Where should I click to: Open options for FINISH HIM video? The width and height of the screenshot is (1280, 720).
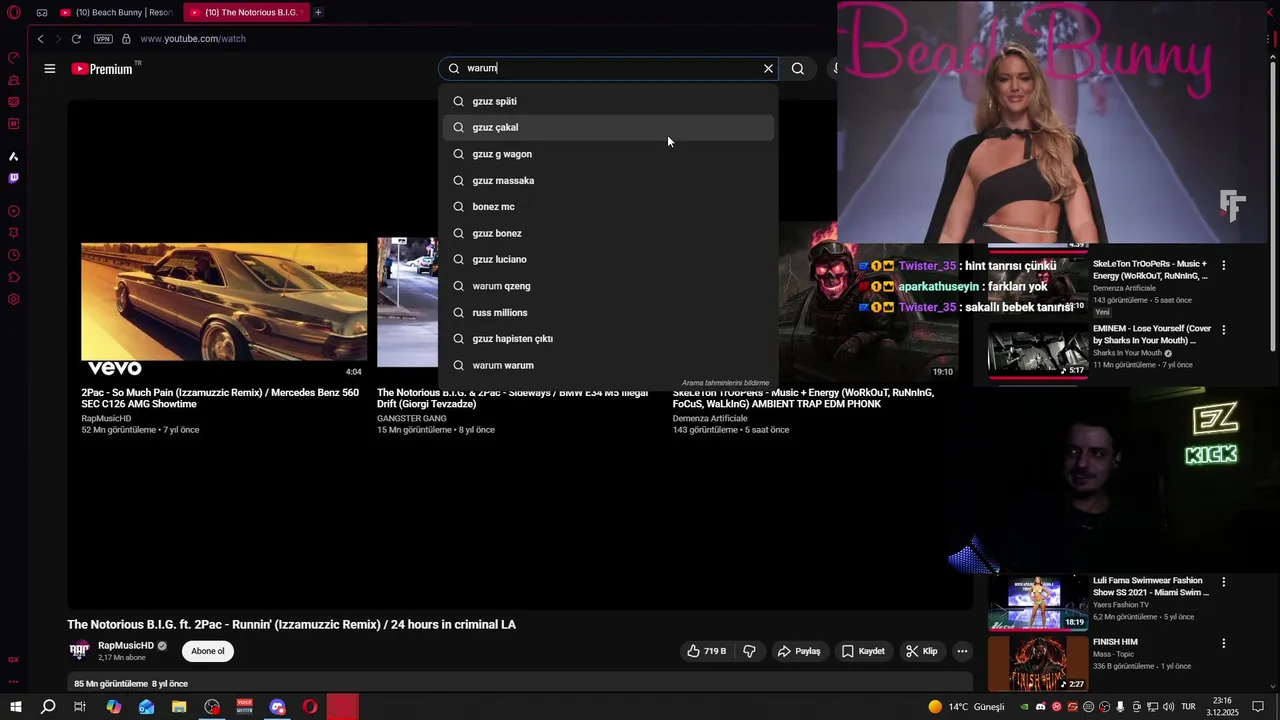(1223, 643)
